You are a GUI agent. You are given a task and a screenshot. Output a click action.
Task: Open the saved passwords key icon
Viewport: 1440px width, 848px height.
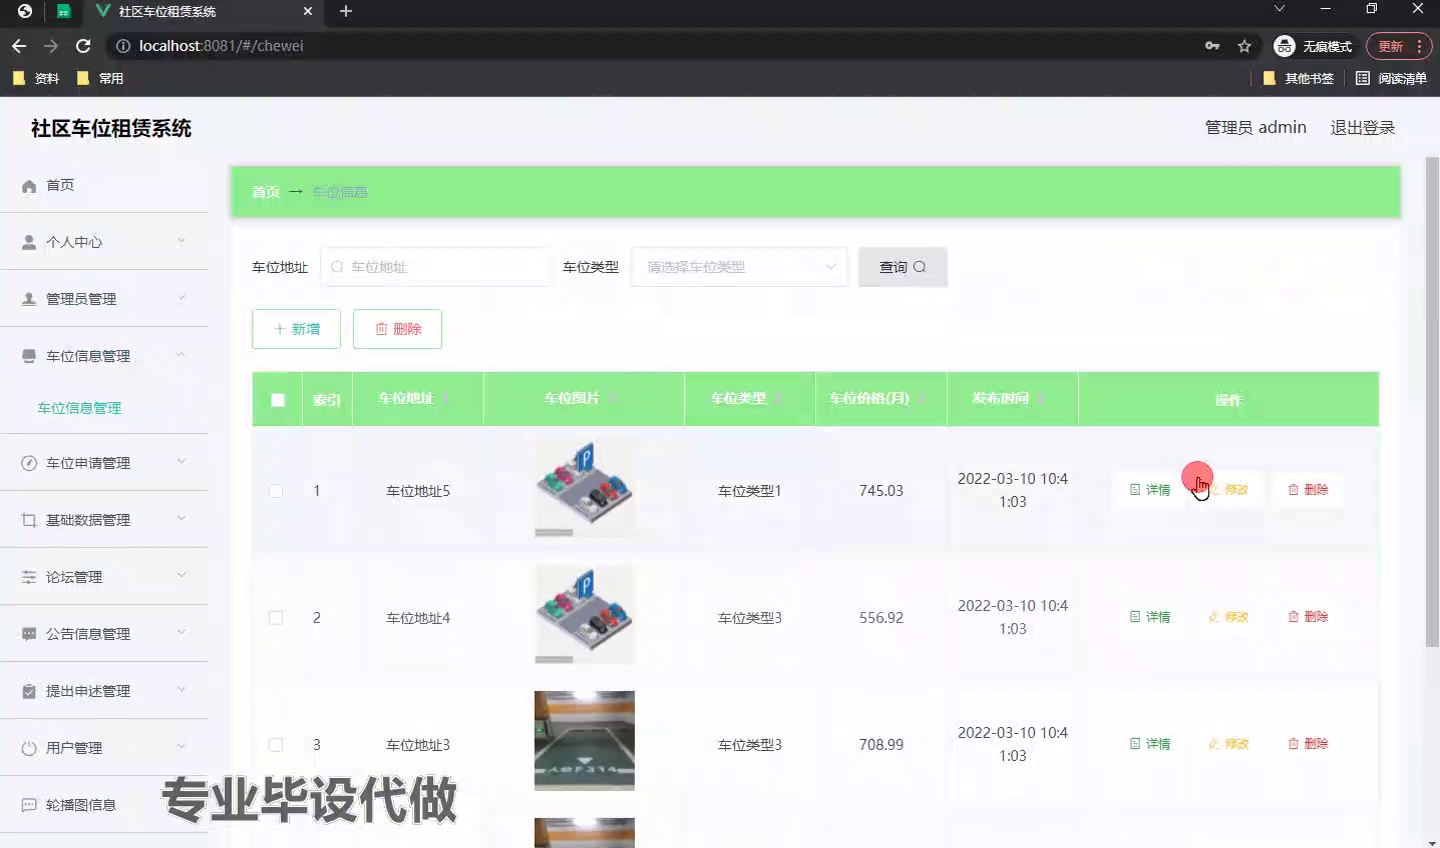click(x=1212, y=46)
